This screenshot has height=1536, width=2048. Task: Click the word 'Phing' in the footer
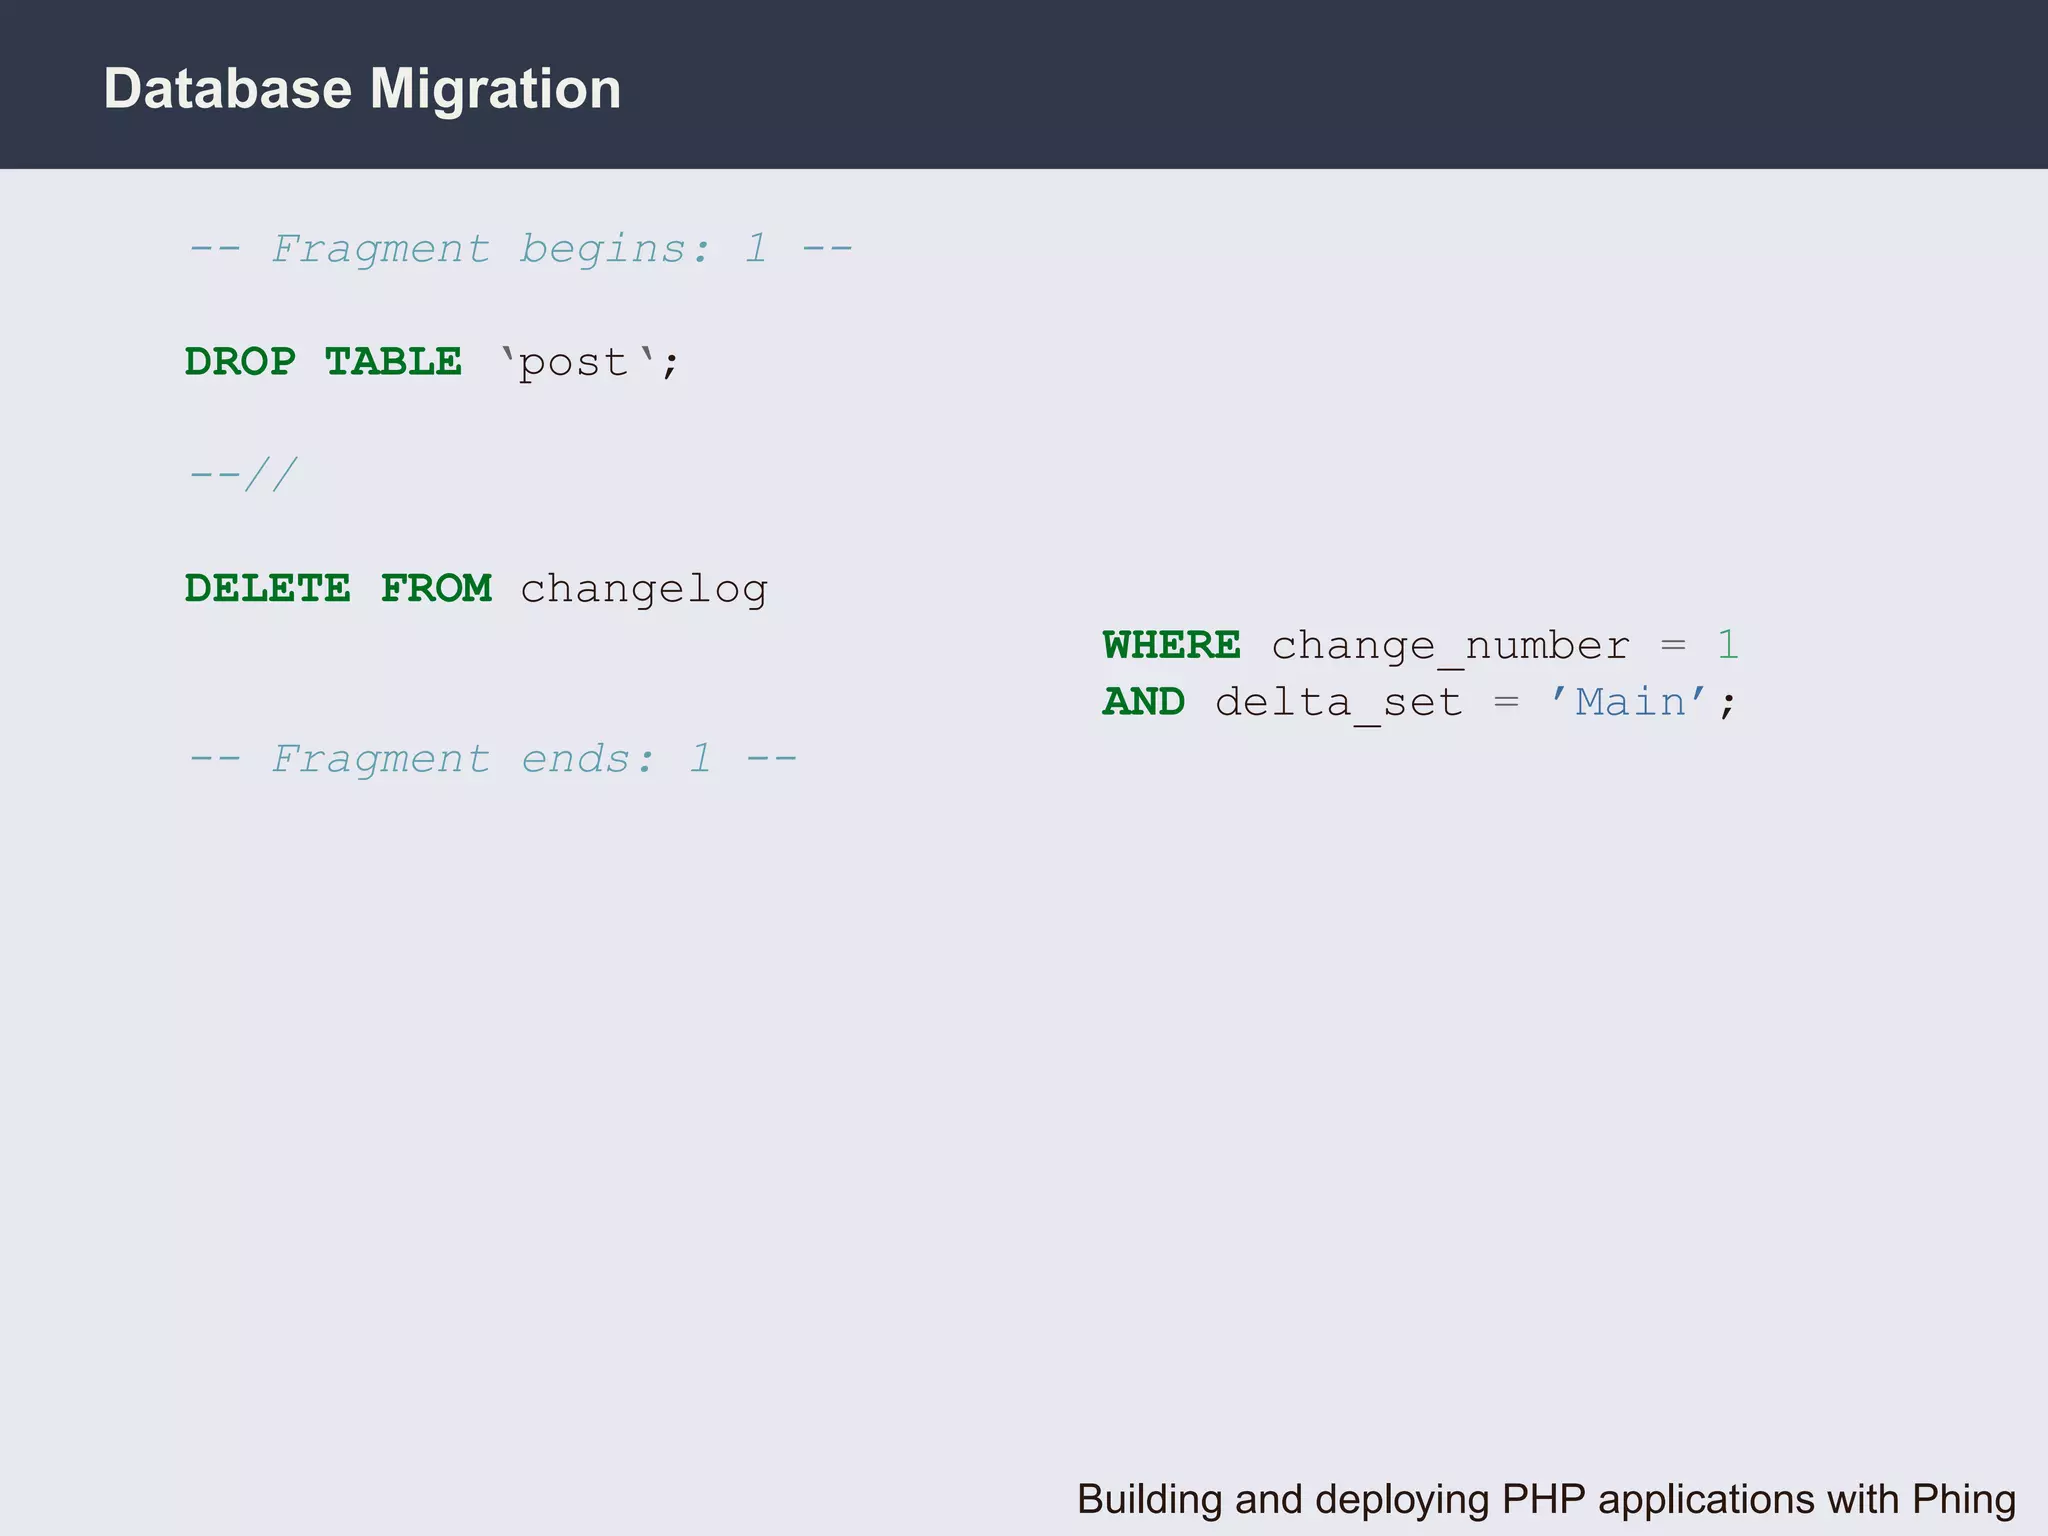pos(1964,1500)
